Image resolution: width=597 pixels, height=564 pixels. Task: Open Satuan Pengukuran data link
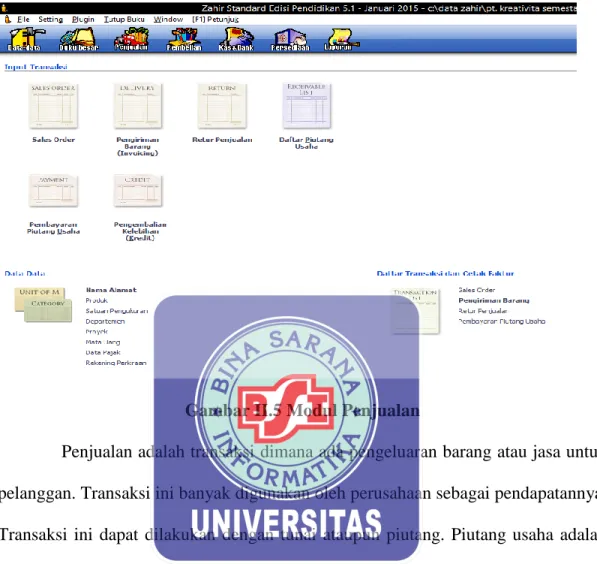[x=117, y=311]
